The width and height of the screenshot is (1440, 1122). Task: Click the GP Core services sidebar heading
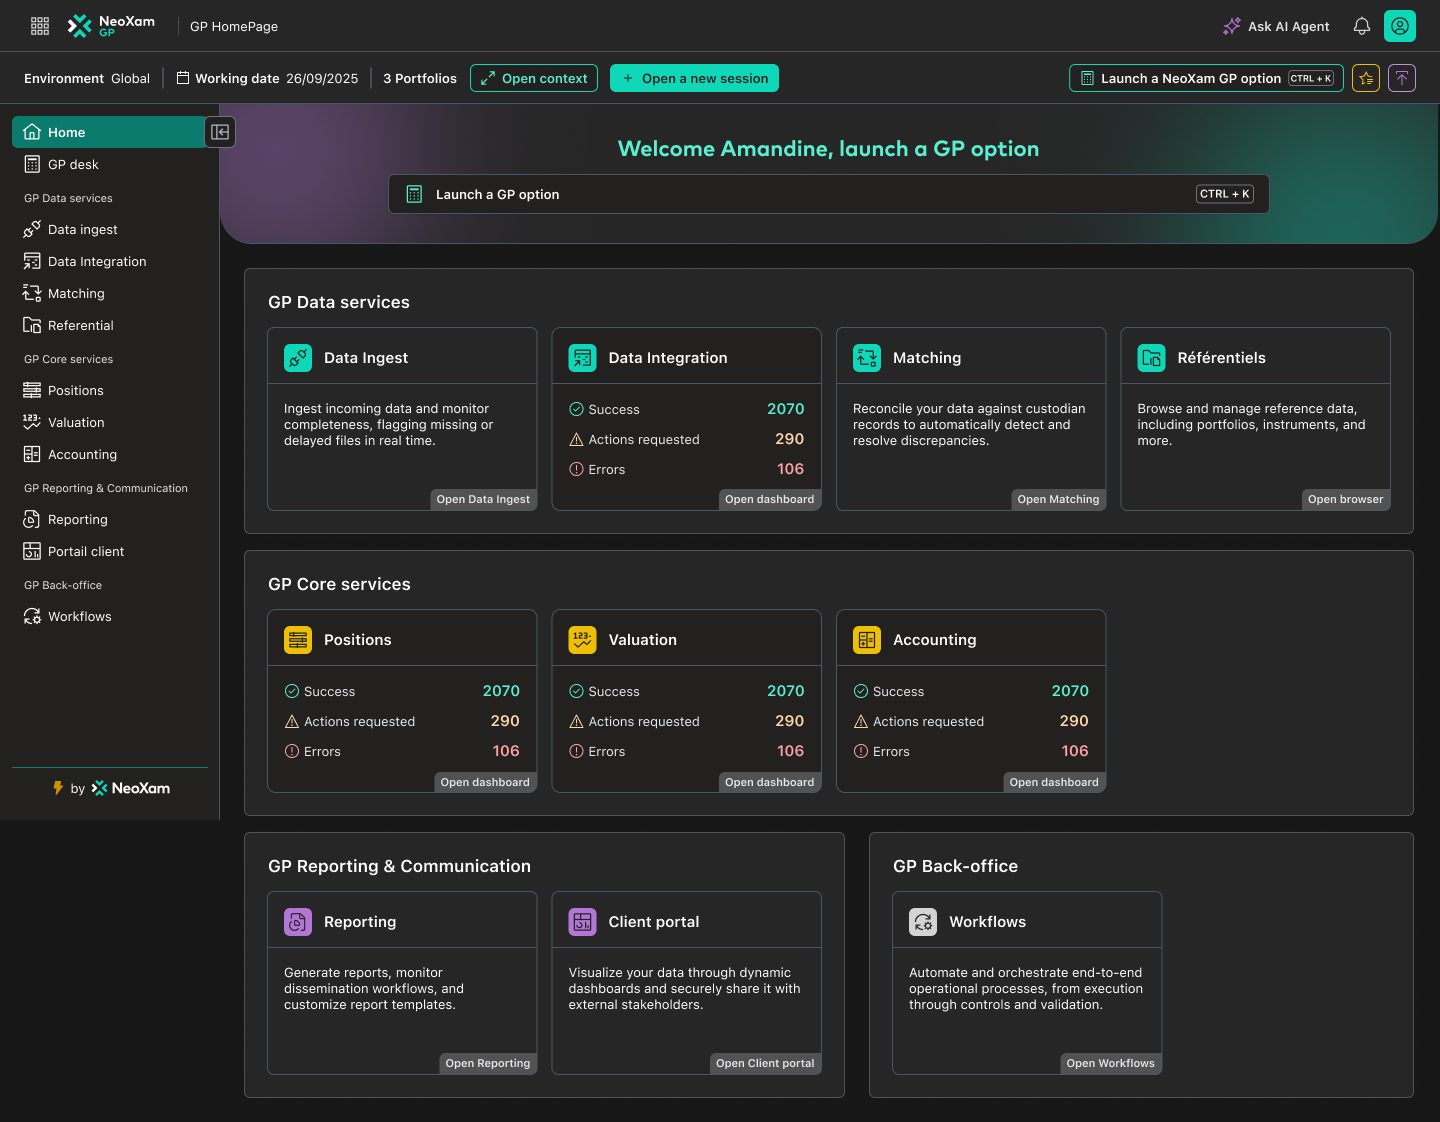click(x=69, y=359)
